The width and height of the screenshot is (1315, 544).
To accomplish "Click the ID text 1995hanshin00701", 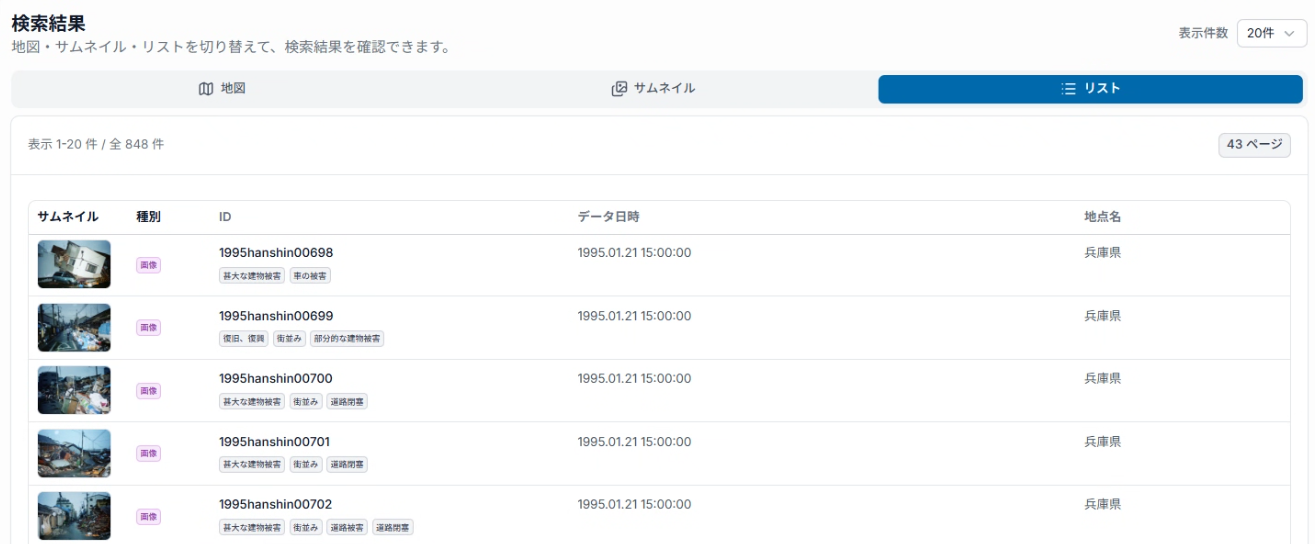I will tap(275, 442).
